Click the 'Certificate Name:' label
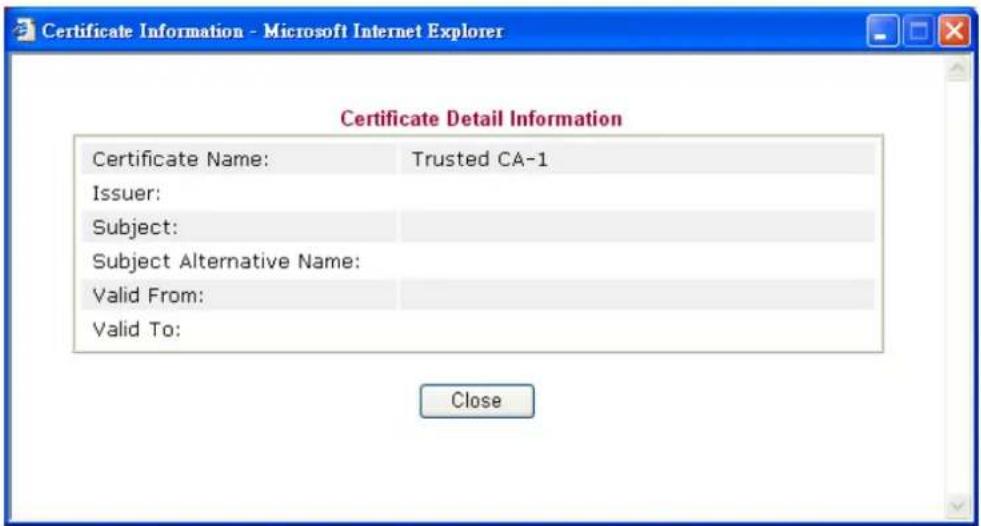981x526 pixels. 180,159
